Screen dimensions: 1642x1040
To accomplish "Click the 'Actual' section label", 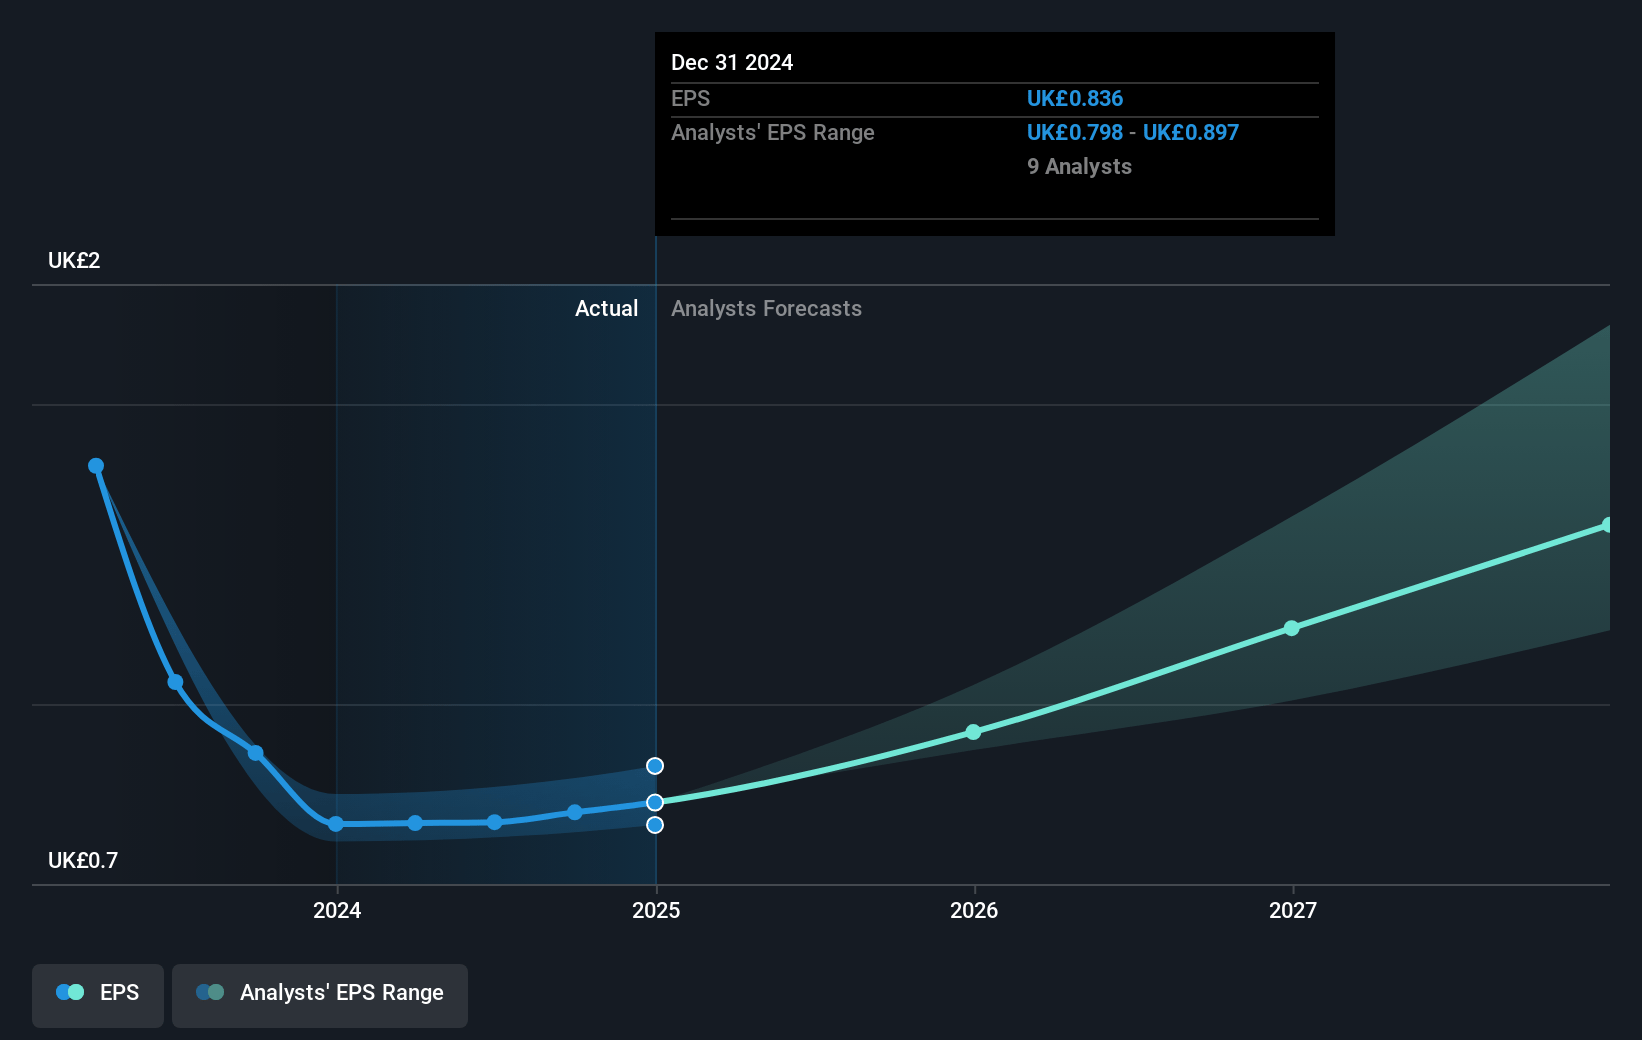I will point(606,309).
